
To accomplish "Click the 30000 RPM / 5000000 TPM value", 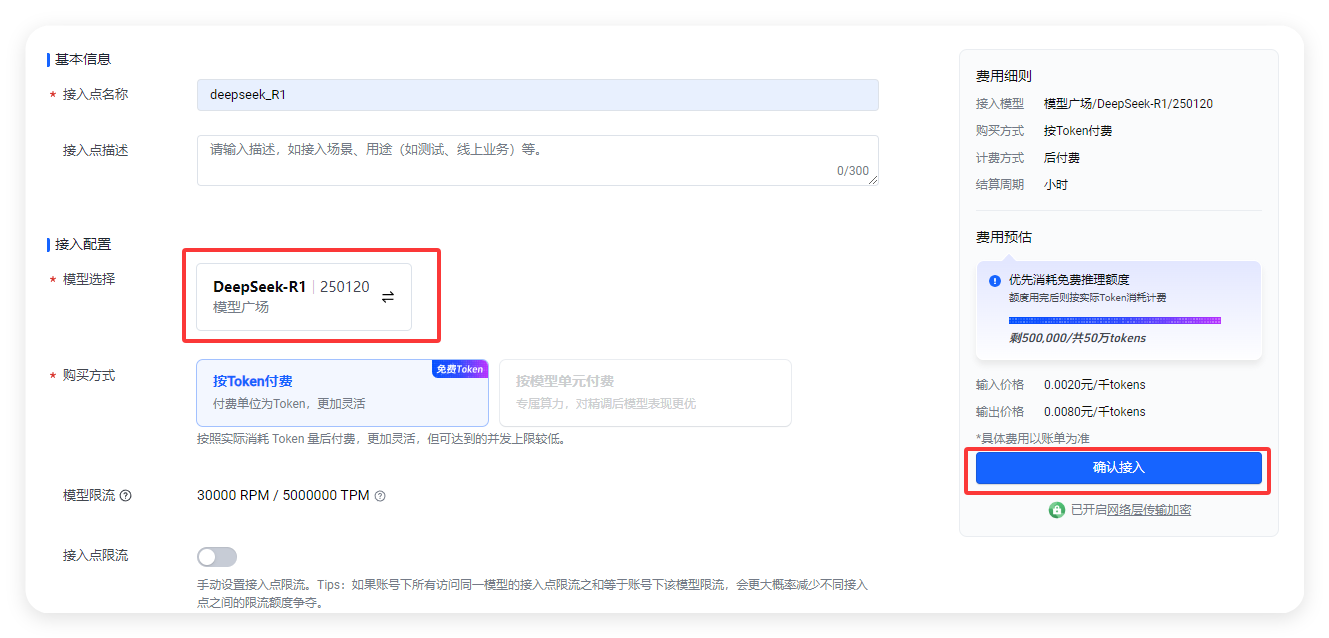I will coord(283,496).
